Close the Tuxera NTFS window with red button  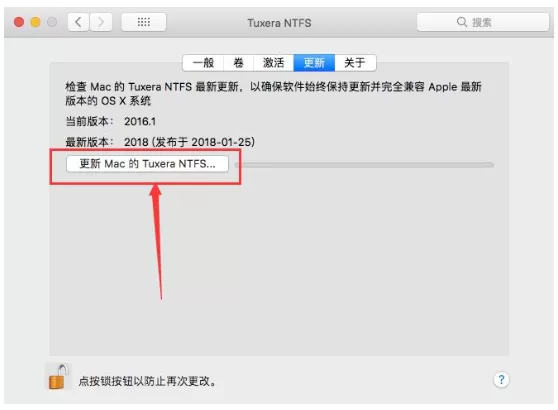click(x=19, y=22)
